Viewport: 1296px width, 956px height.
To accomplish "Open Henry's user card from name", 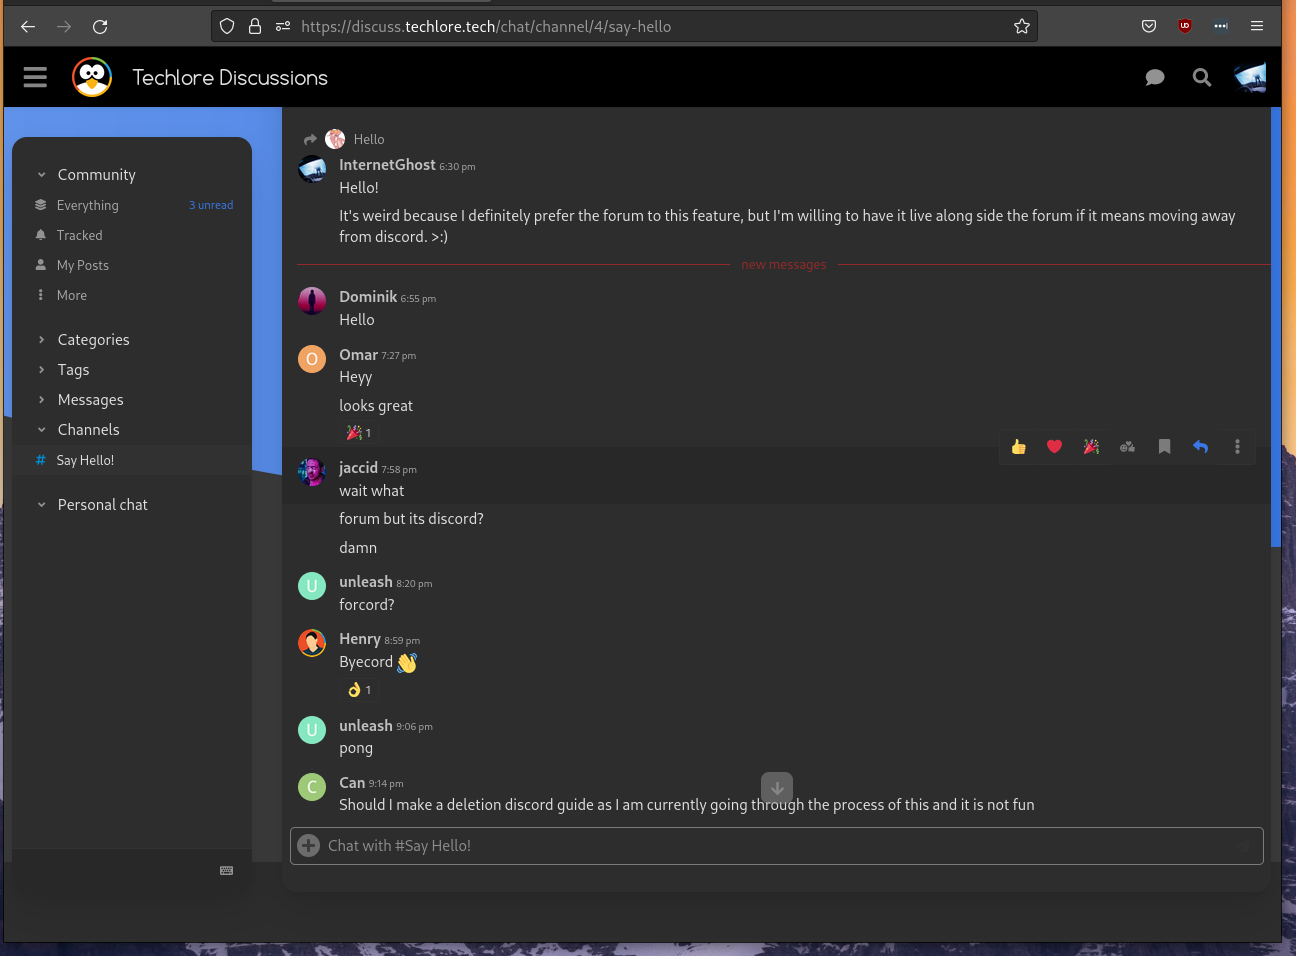I will pos(360,639).
